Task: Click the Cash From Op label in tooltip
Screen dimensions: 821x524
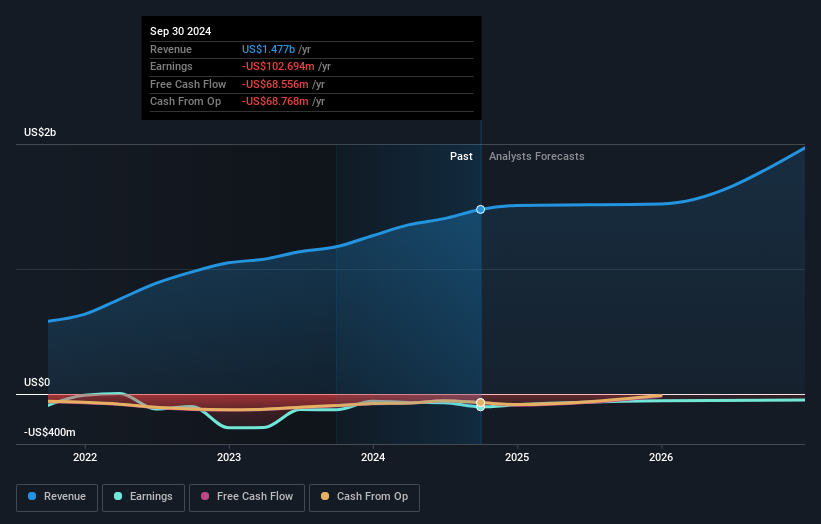Action: click(185, 102)
